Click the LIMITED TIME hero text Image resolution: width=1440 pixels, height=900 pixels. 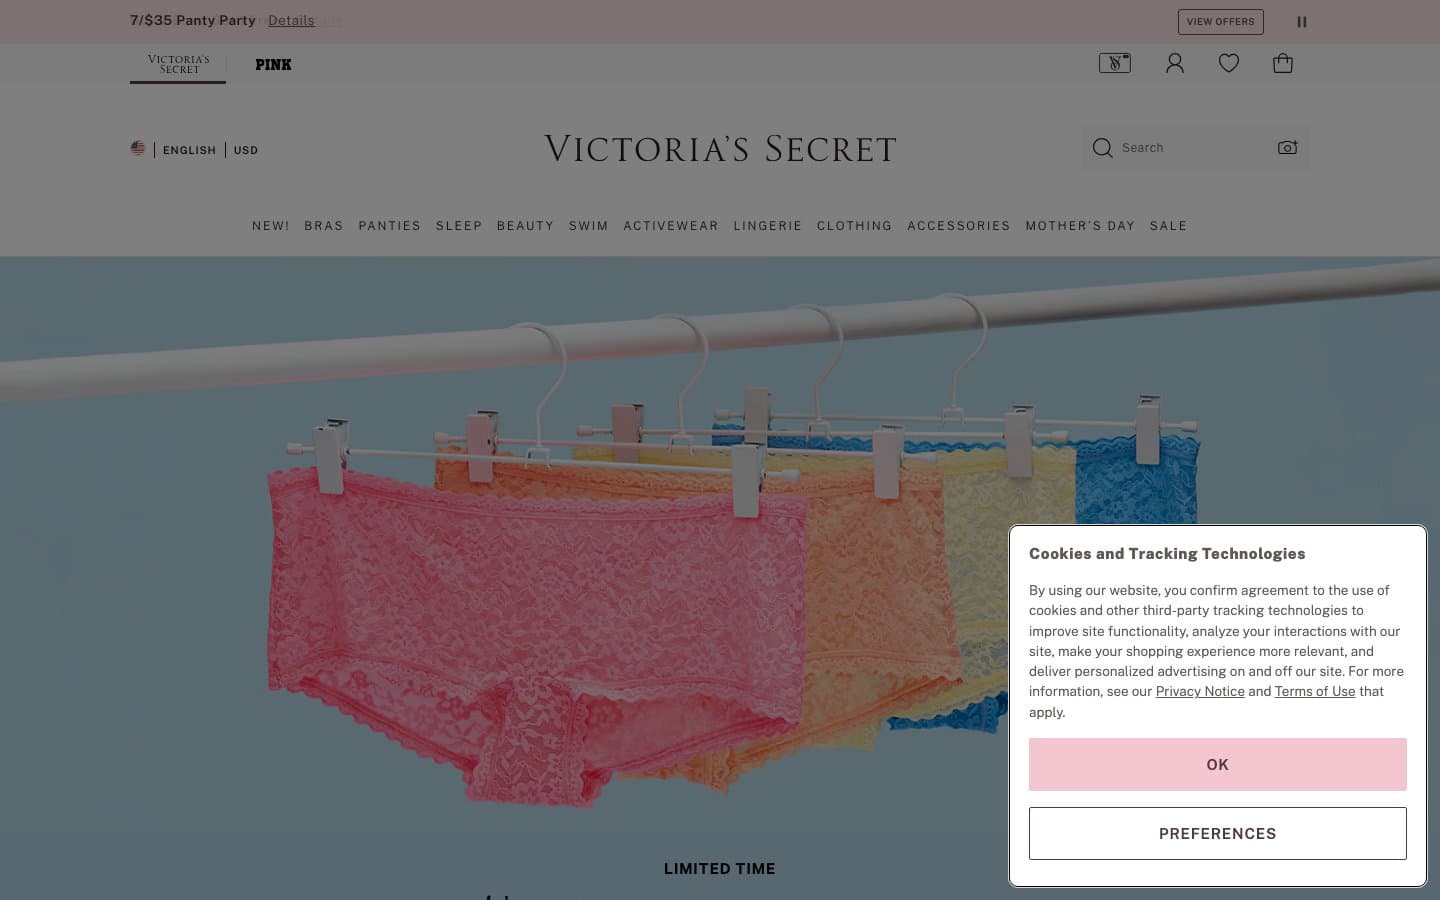[x=720, y=869]
